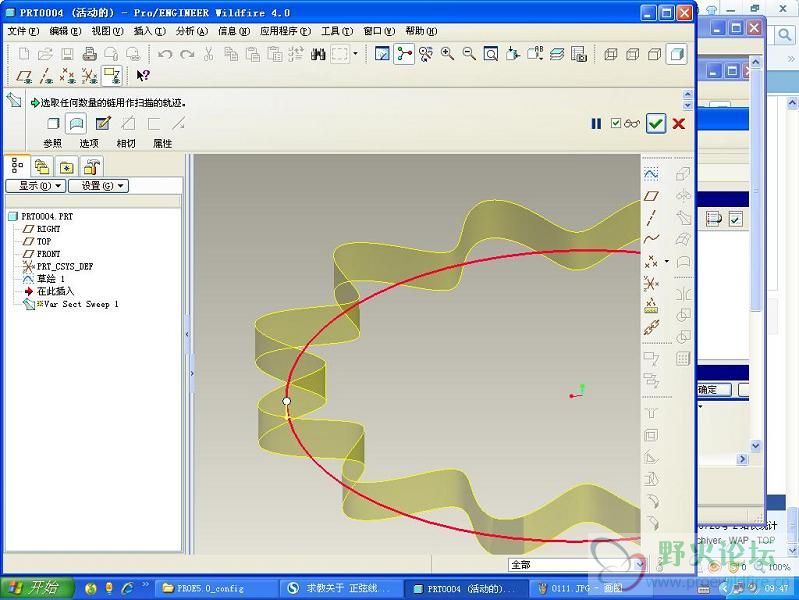Pause the sweep feature tool

(x=596, y=123)
